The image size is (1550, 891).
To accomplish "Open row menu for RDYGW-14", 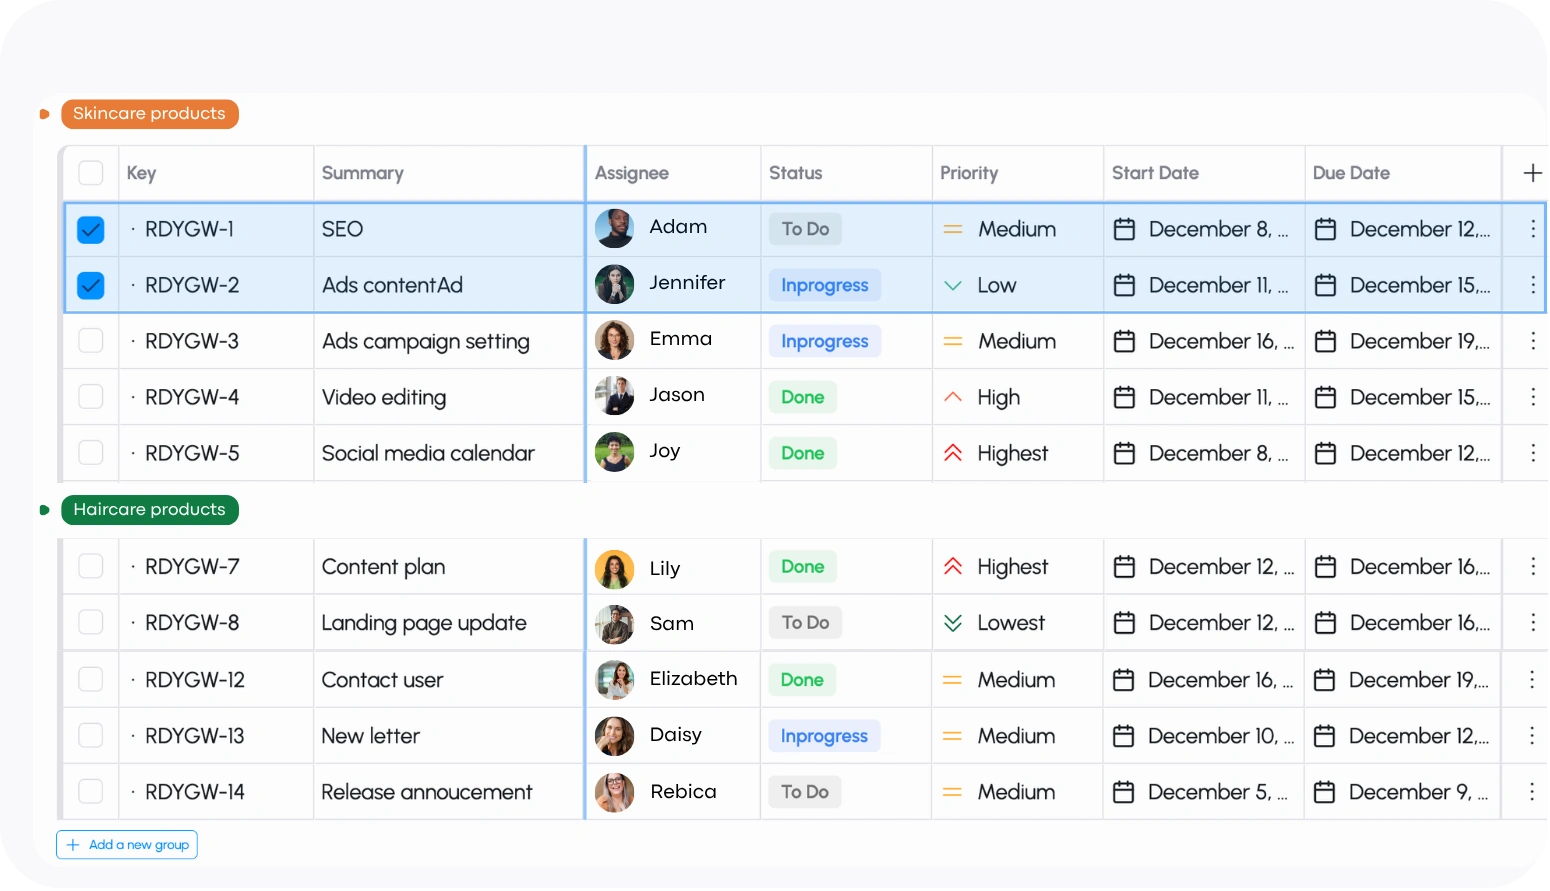I will pyautogui.click(x=1531, y=792).
